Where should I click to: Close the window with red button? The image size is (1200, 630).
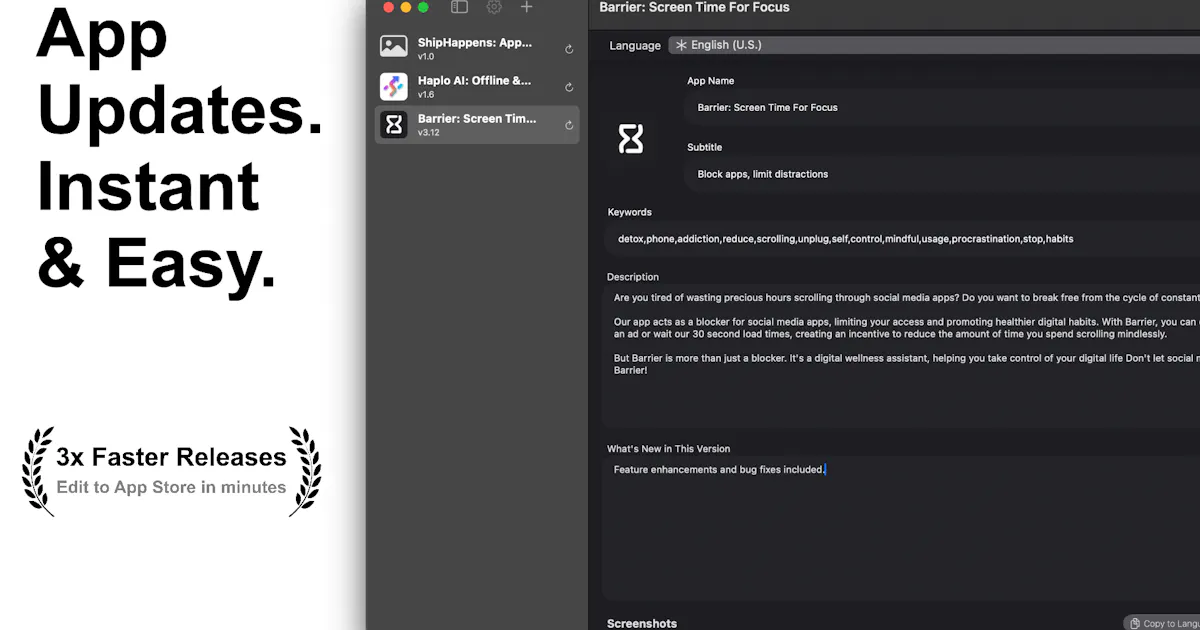[389, 7]
